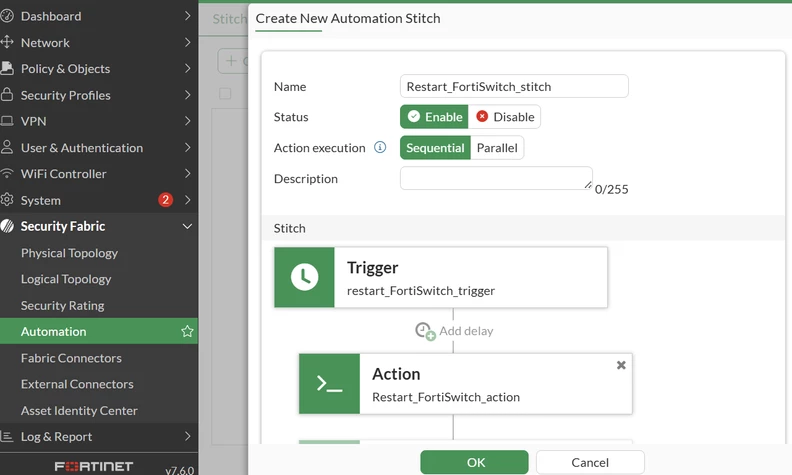Screen dimensions: 792x475
Task: Click the System notification badge showing 2
Action: [165, 200]
